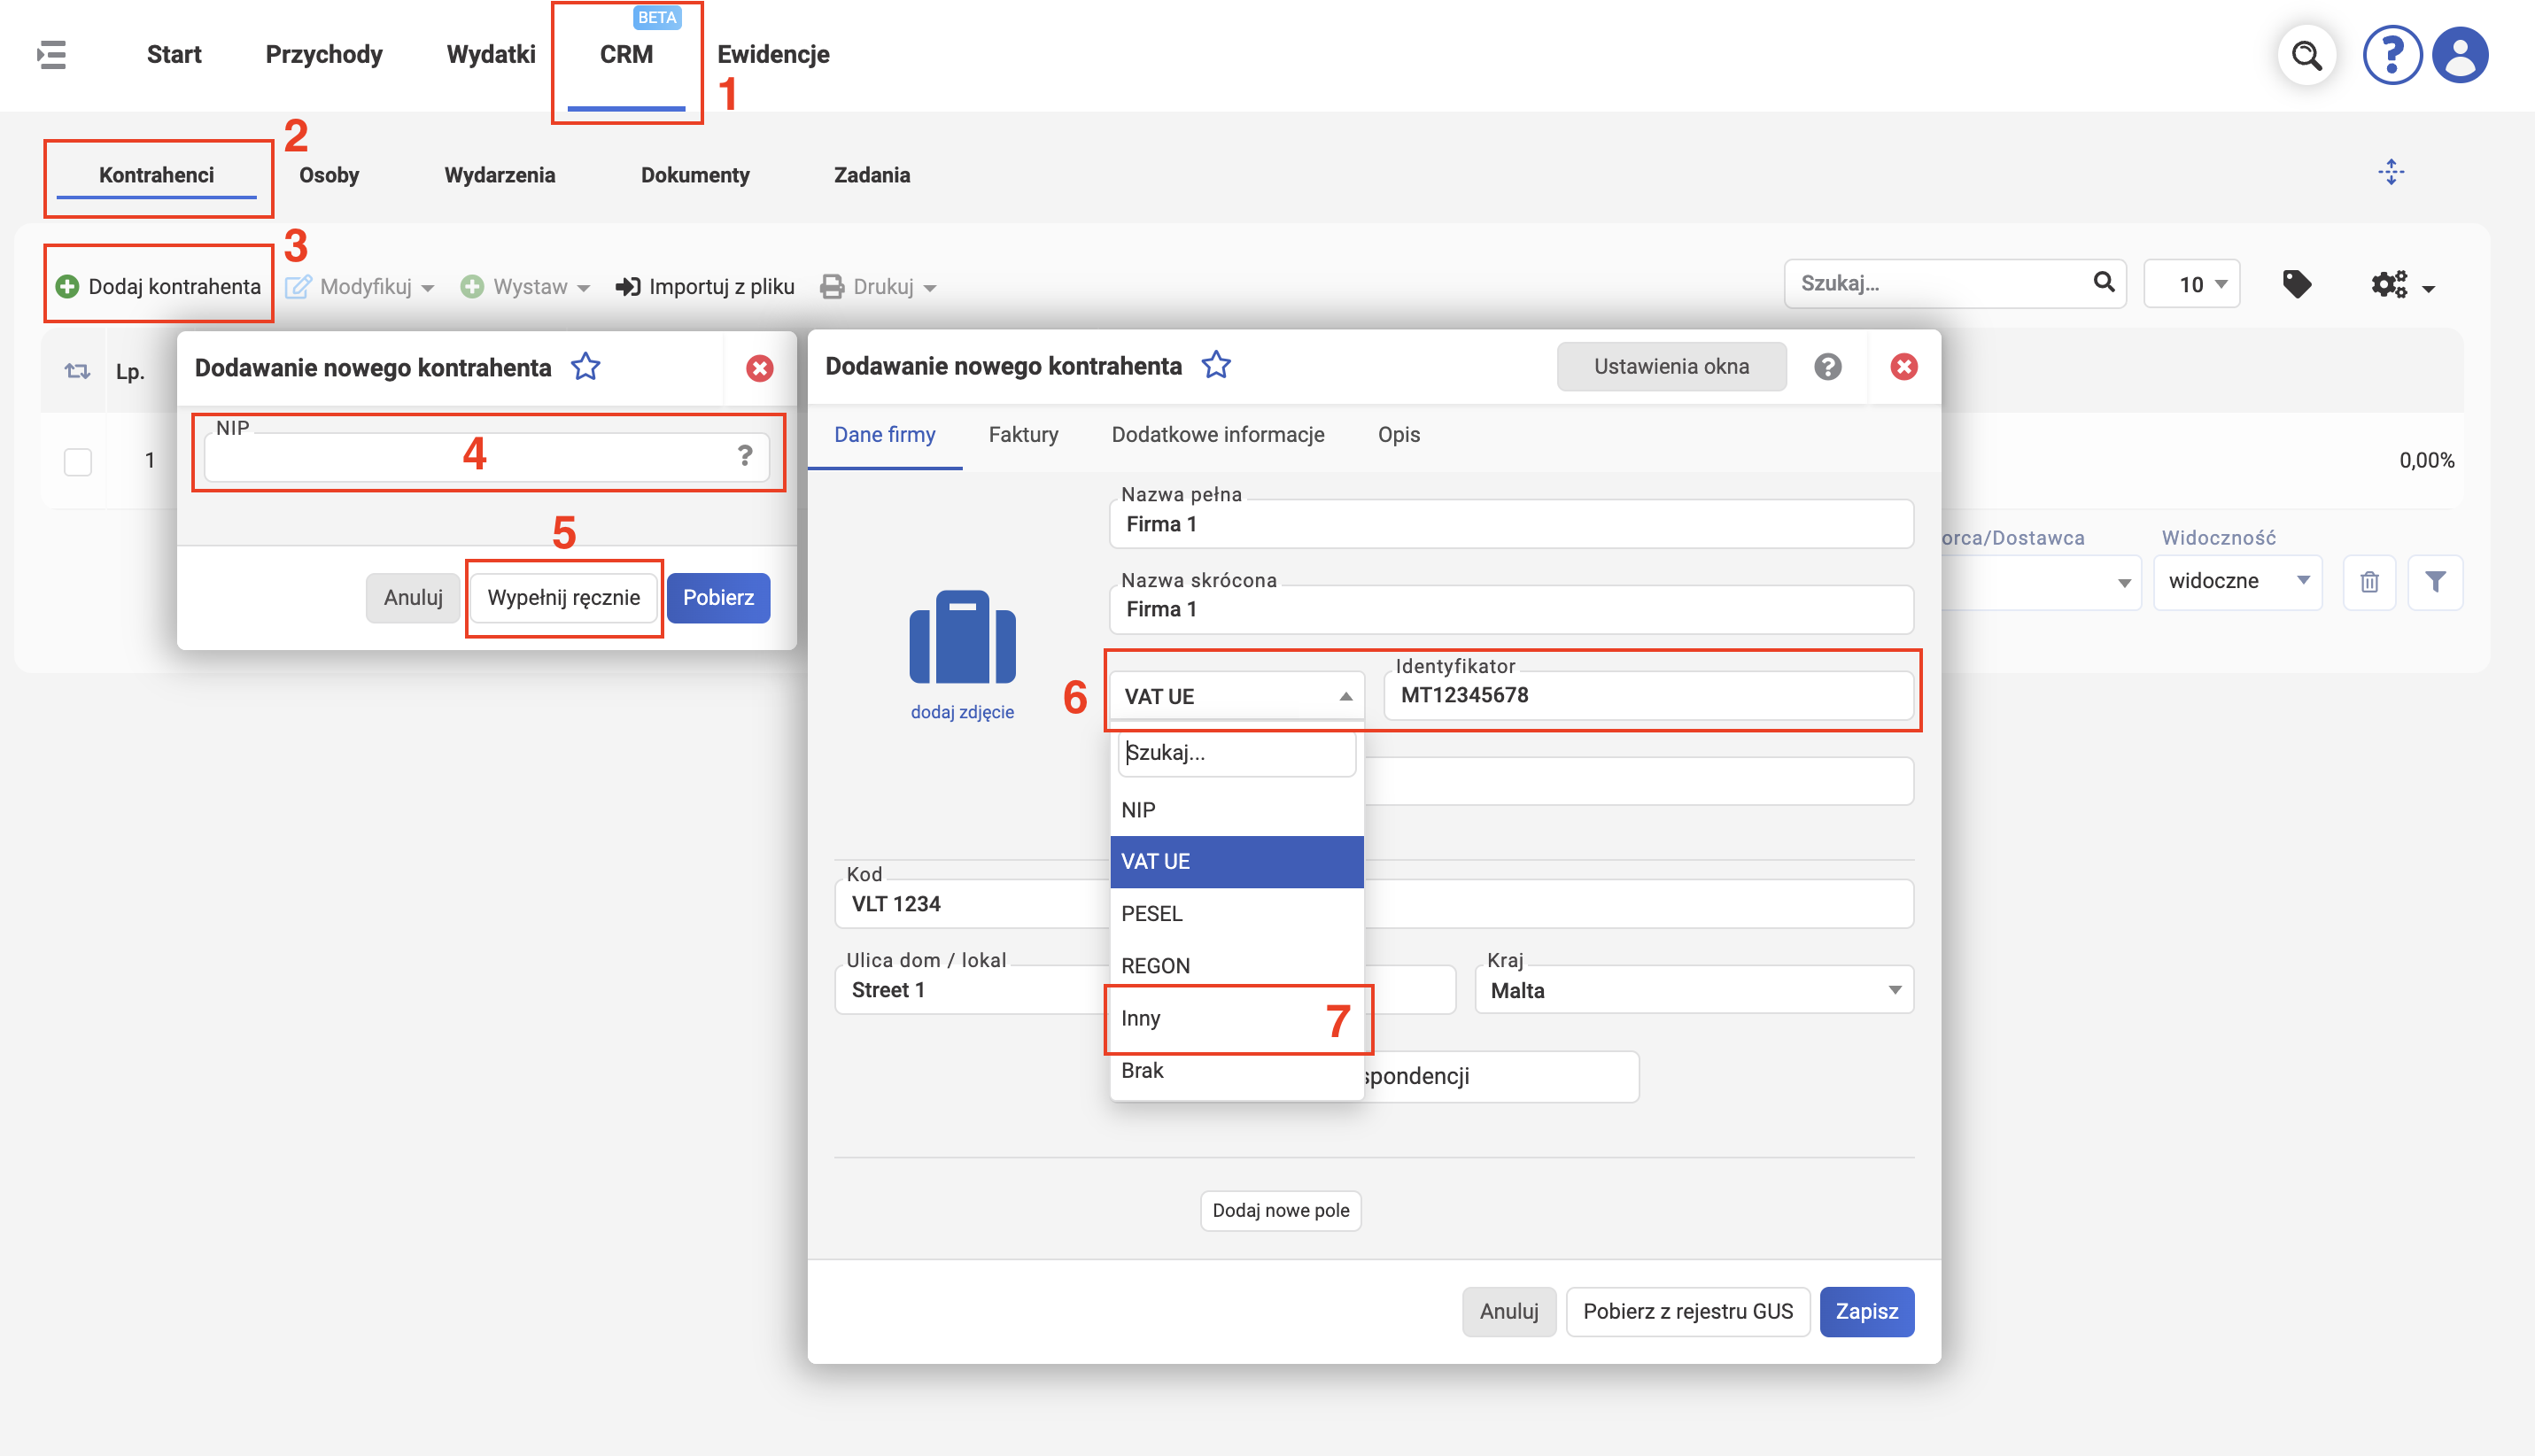
Task: Switch to the Faktury tab
Action: pos(1023,435)
